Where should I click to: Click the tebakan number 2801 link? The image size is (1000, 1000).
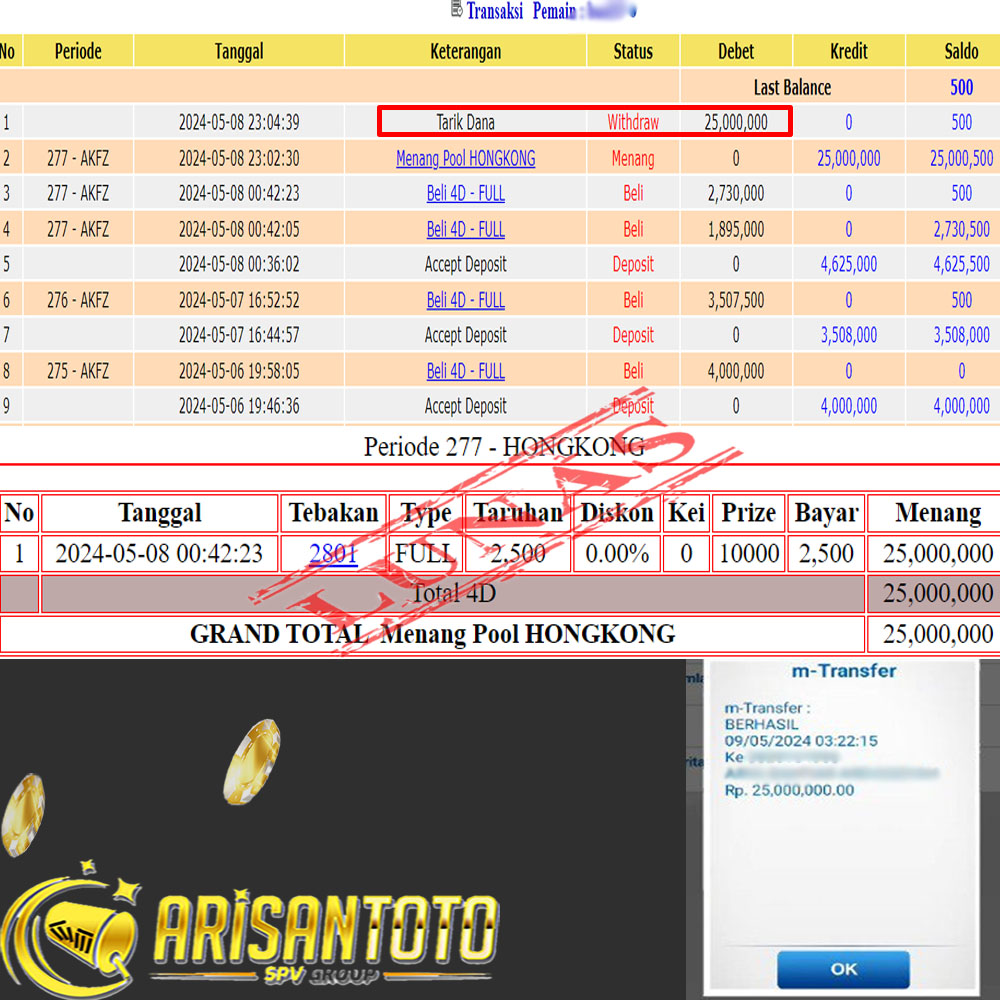[333, 553]
